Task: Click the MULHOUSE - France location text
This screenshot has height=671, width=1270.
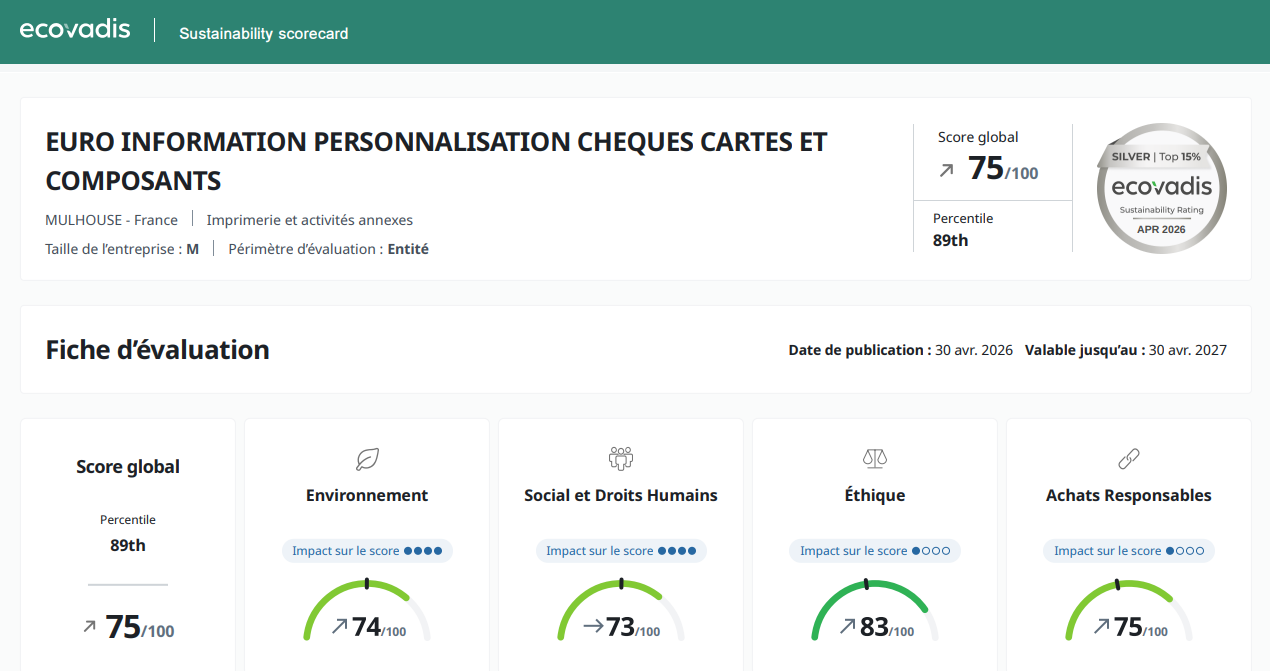Action: click(x=112, y=220)
